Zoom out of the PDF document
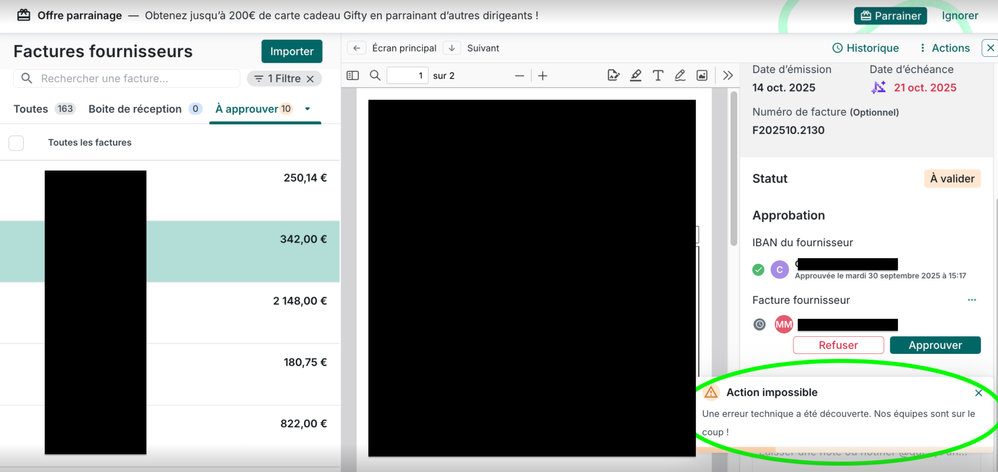 (519, 76)
